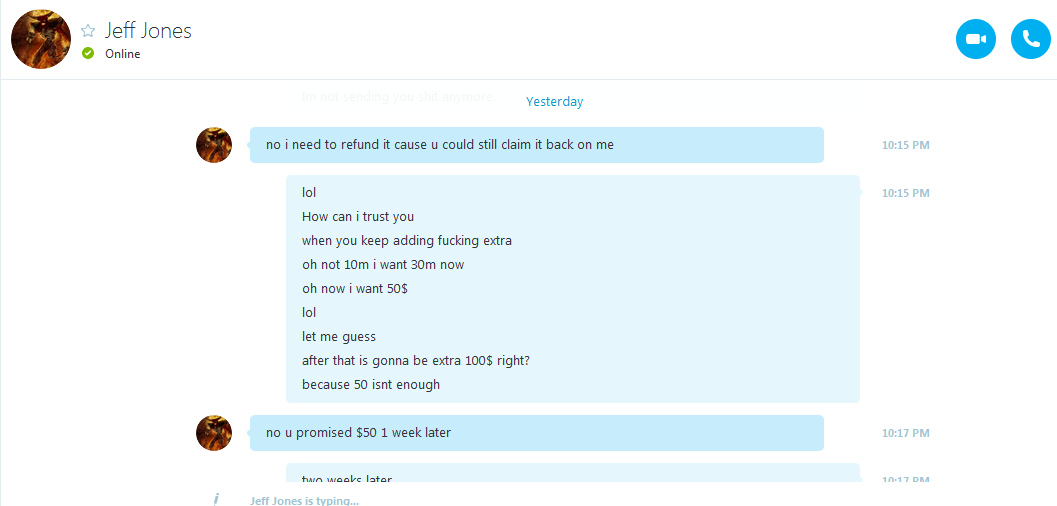Viewport: 1057px width, 506px height.
Task: Click the "Jeff Jones is typing..." indicator
Action: click(305, 501)
